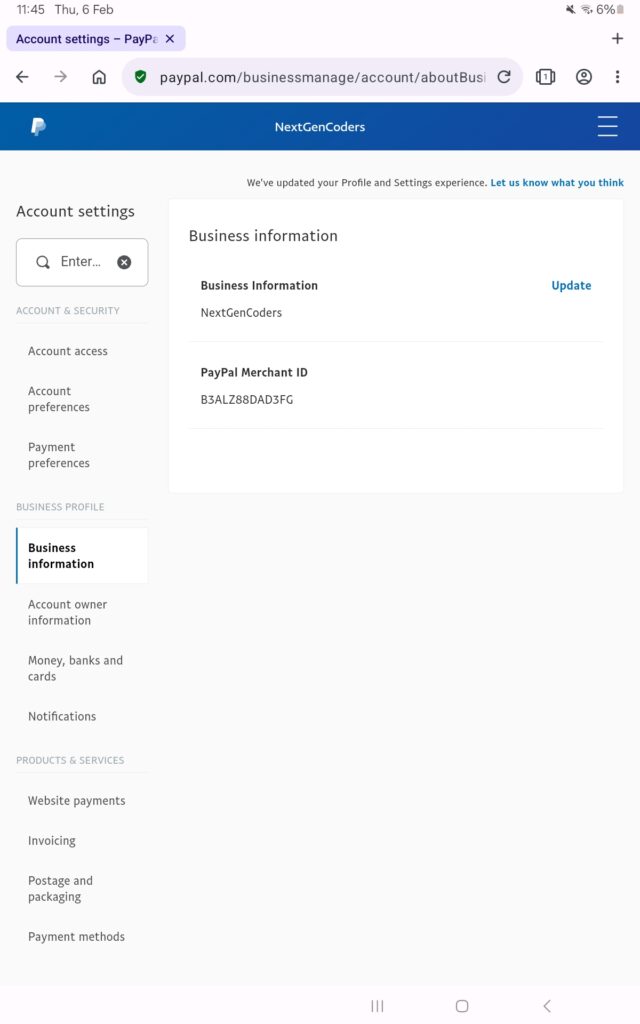Open Website payments settings
The height and width of the screenshot is (1024, 640).
[77, 801]
